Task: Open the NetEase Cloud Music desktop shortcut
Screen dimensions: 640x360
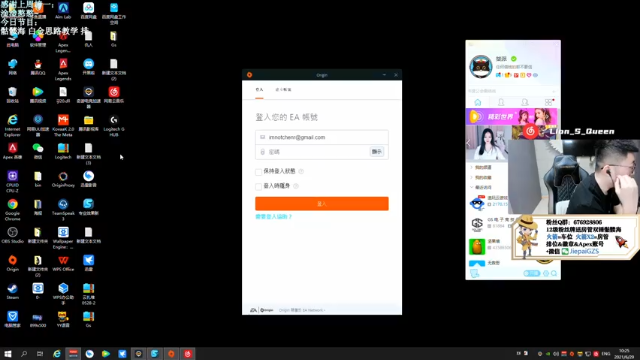Action: point(114,95)
